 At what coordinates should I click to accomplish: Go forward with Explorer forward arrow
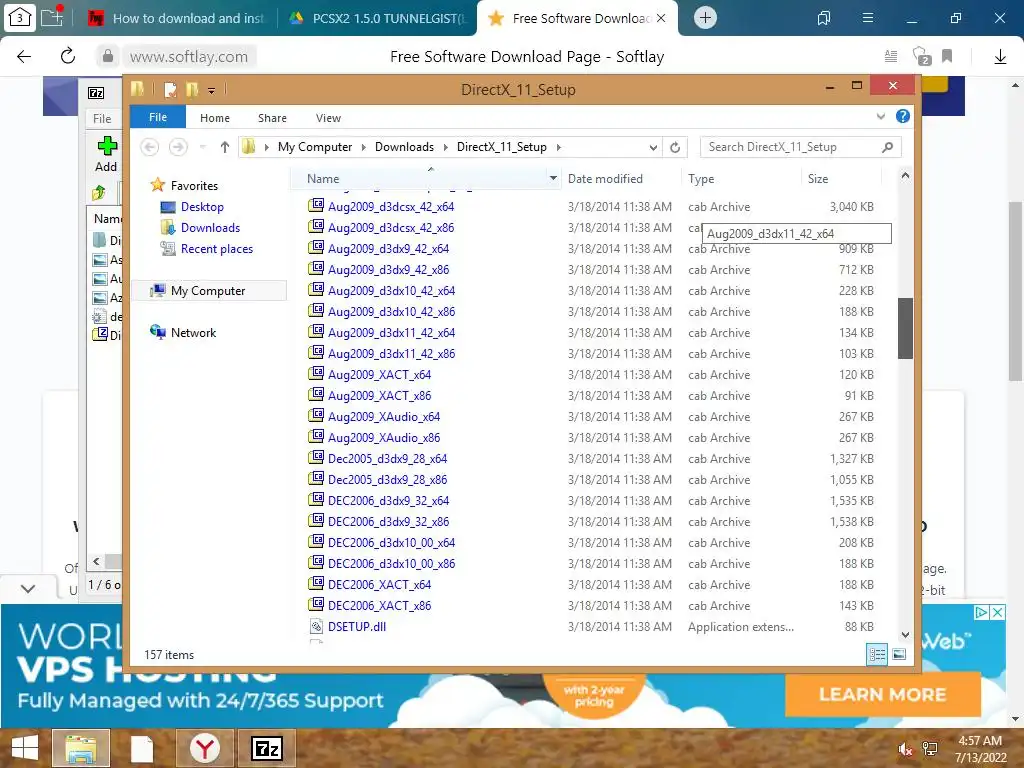pos(178,147)
